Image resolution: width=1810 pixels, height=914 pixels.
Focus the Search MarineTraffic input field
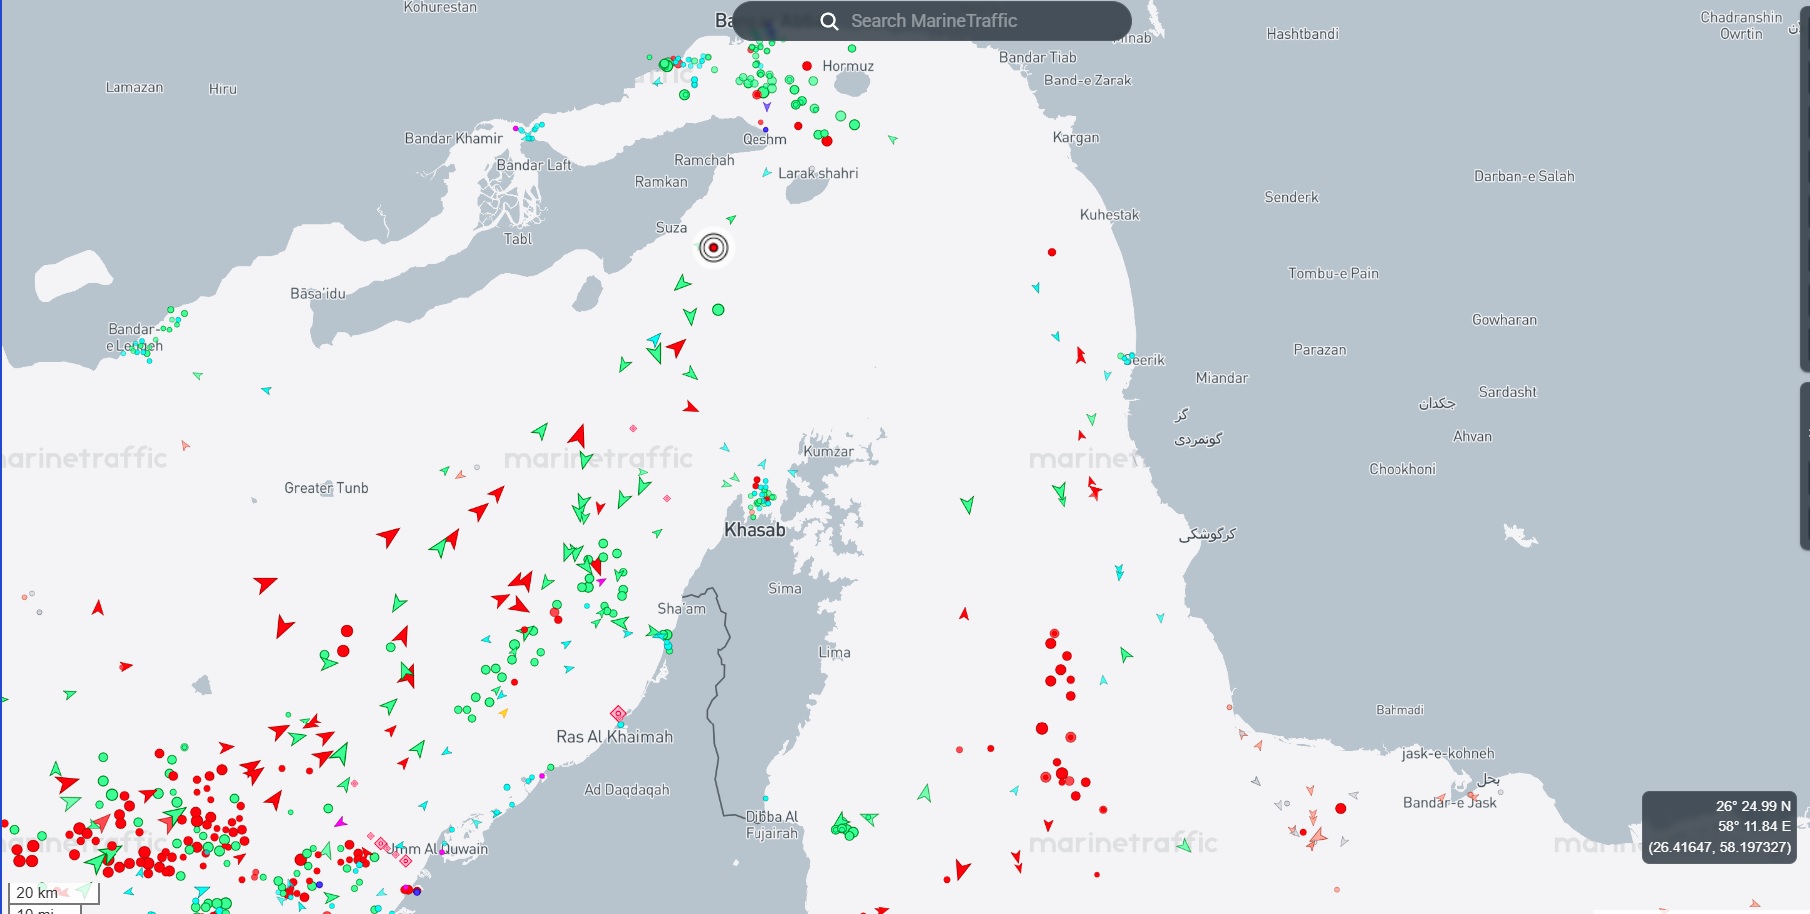[932, 21]
